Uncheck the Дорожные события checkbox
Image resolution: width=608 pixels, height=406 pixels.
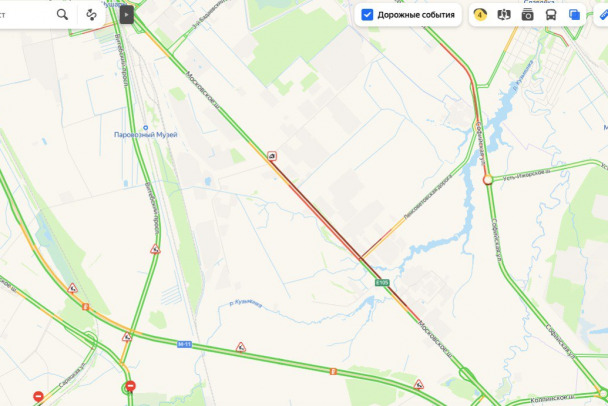point(367,15)
